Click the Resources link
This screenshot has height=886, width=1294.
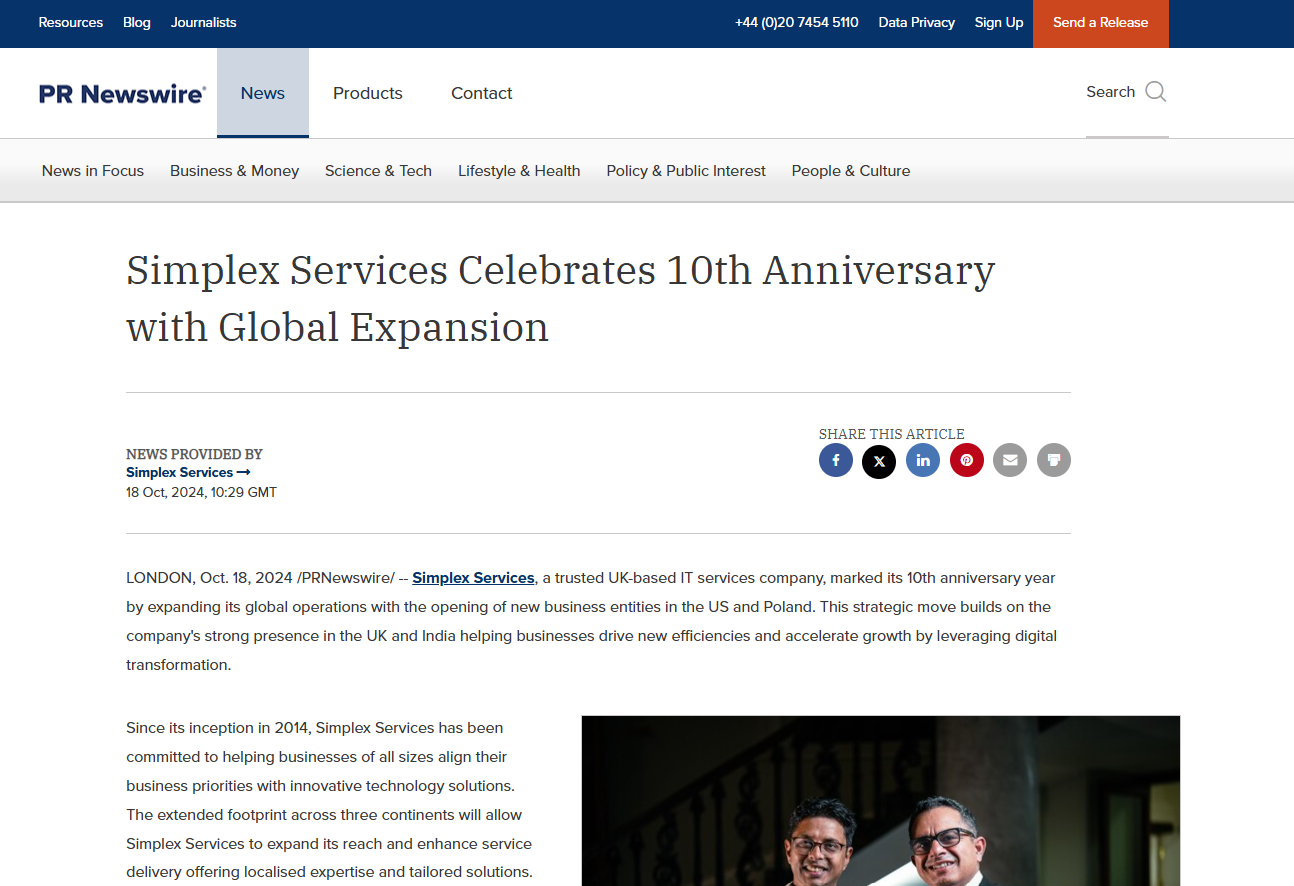(x=71, y=22)
